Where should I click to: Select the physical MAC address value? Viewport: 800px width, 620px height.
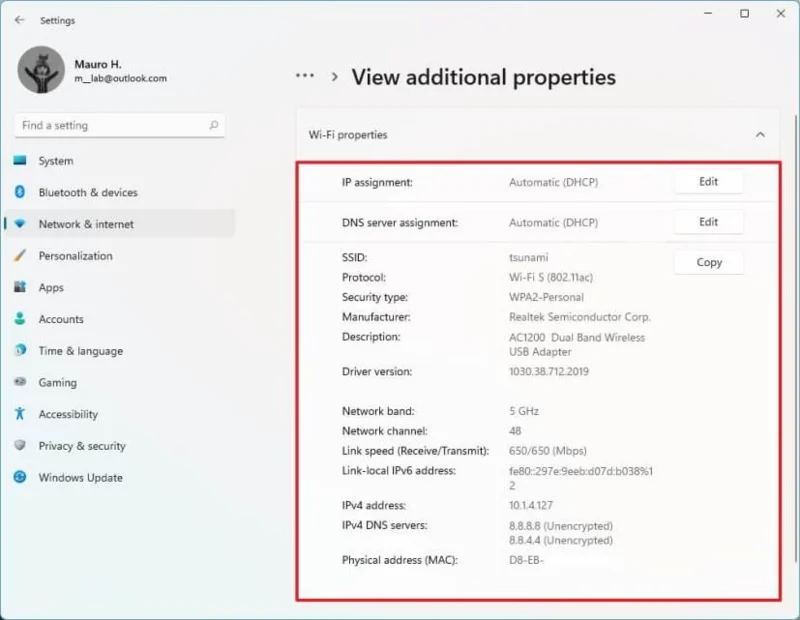point(526,560)
